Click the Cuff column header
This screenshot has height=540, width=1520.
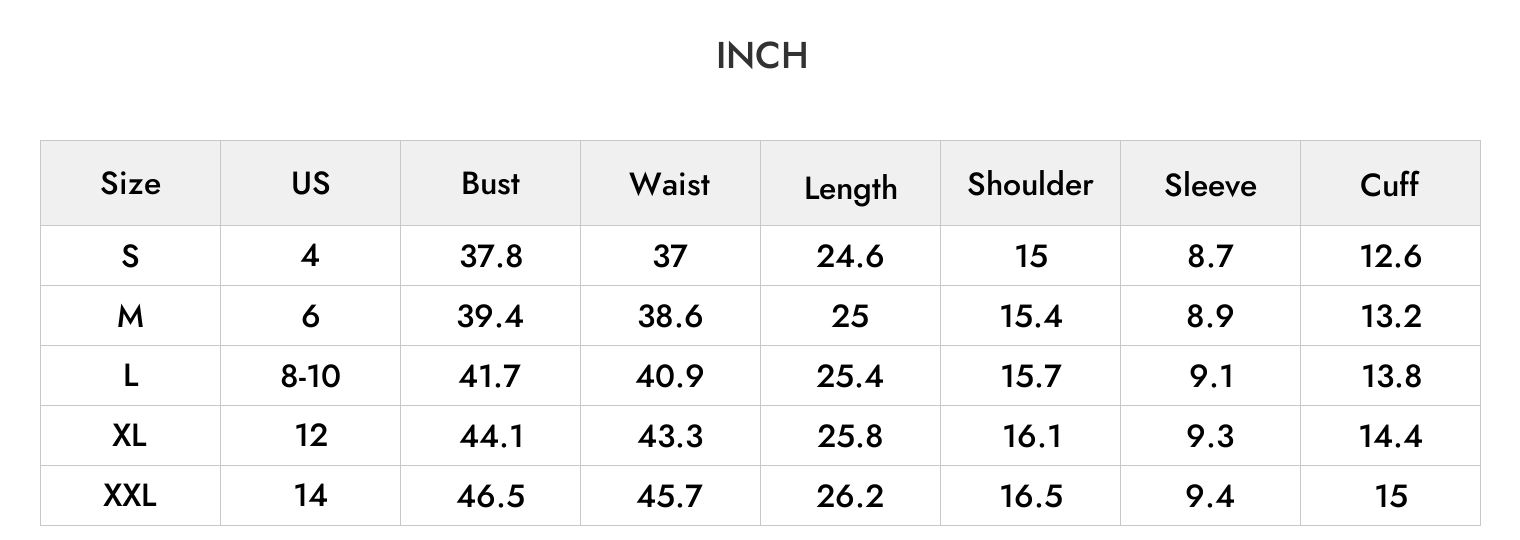coord(1390,184)
